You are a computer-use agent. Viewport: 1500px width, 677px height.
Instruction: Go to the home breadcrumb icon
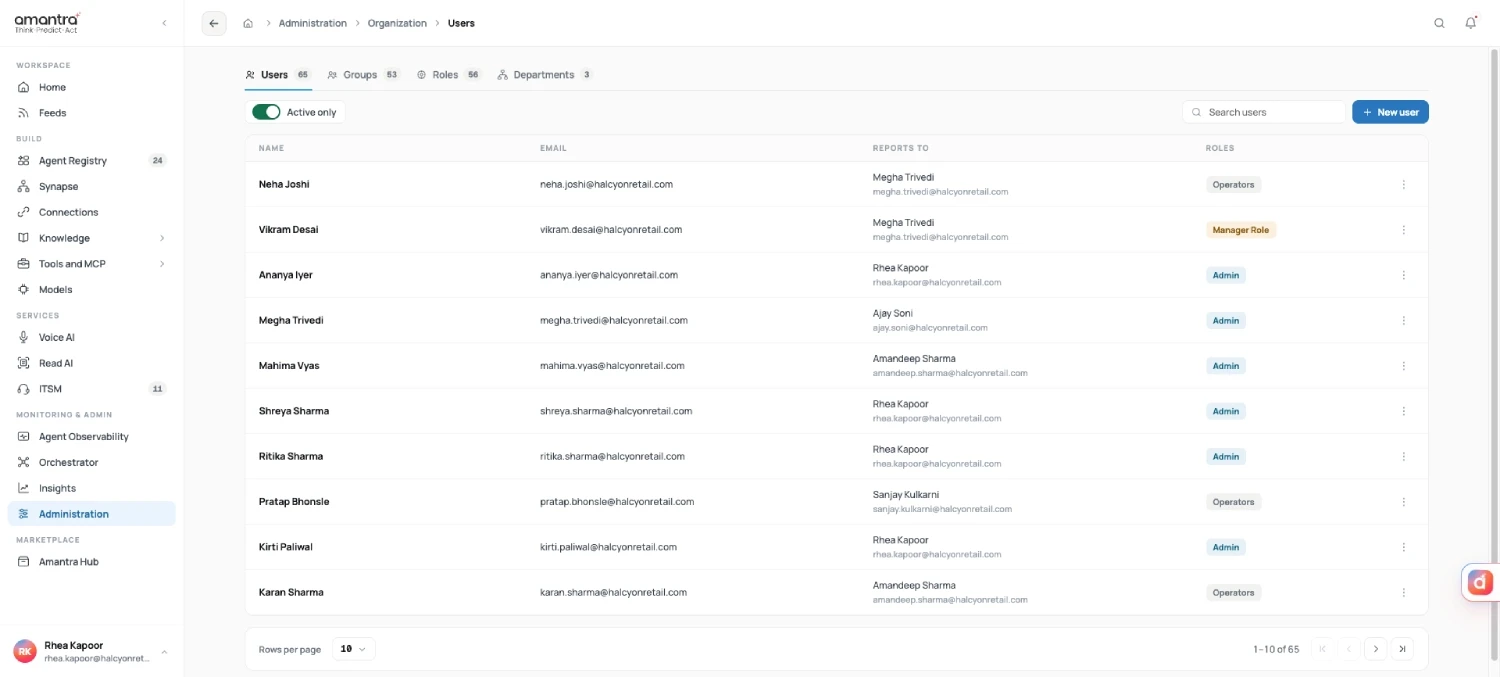248,23
